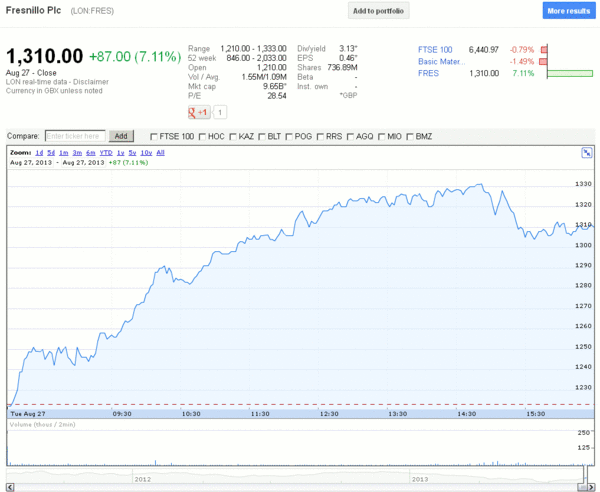600x492 pixels.
Task: Click the +87.00 (7.11%) change text
Action: (x=135, y=57)
